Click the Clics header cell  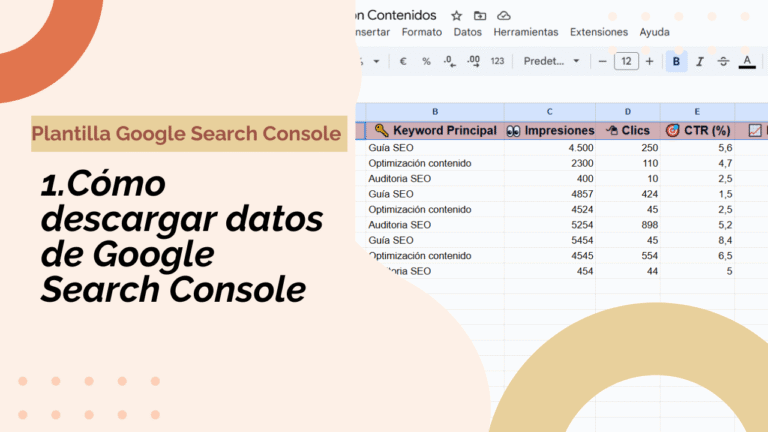tap(627, 130)
